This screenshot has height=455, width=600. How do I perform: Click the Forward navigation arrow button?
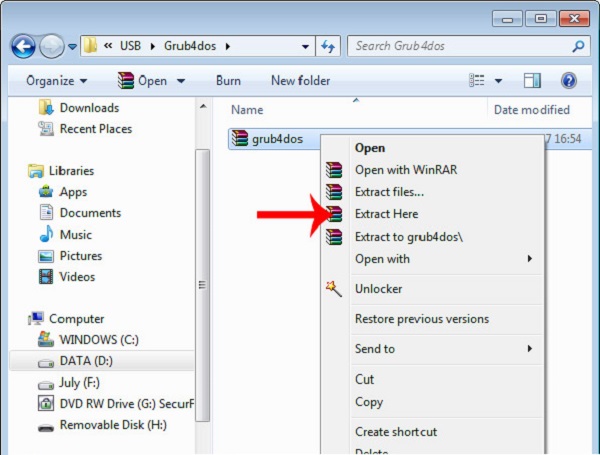pyautogui.click(x=52, y=46)
